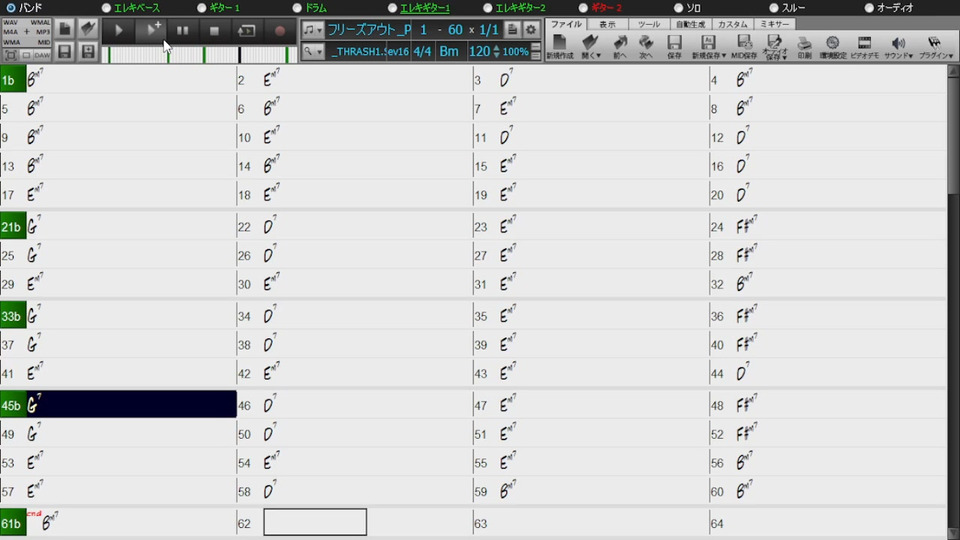Open the 開く dropdown menu
Screen dimensions: 960x540
tap(591, 47)
